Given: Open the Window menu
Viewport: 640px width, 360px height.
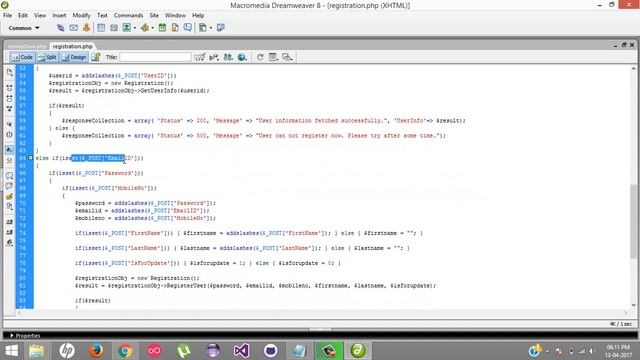Looking at the screenshot, I should point(175,15).
